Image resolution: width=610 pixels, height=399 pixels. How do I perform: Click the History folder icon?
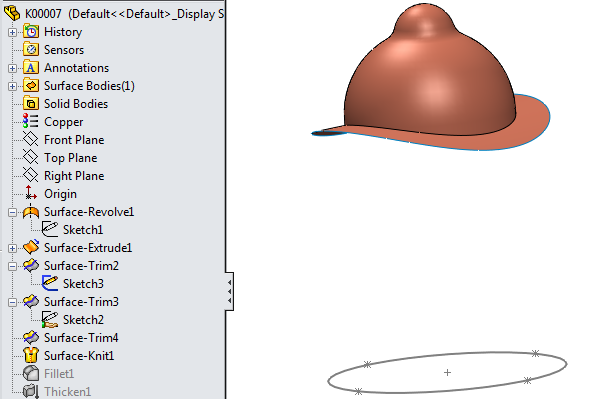click(31, 32)
